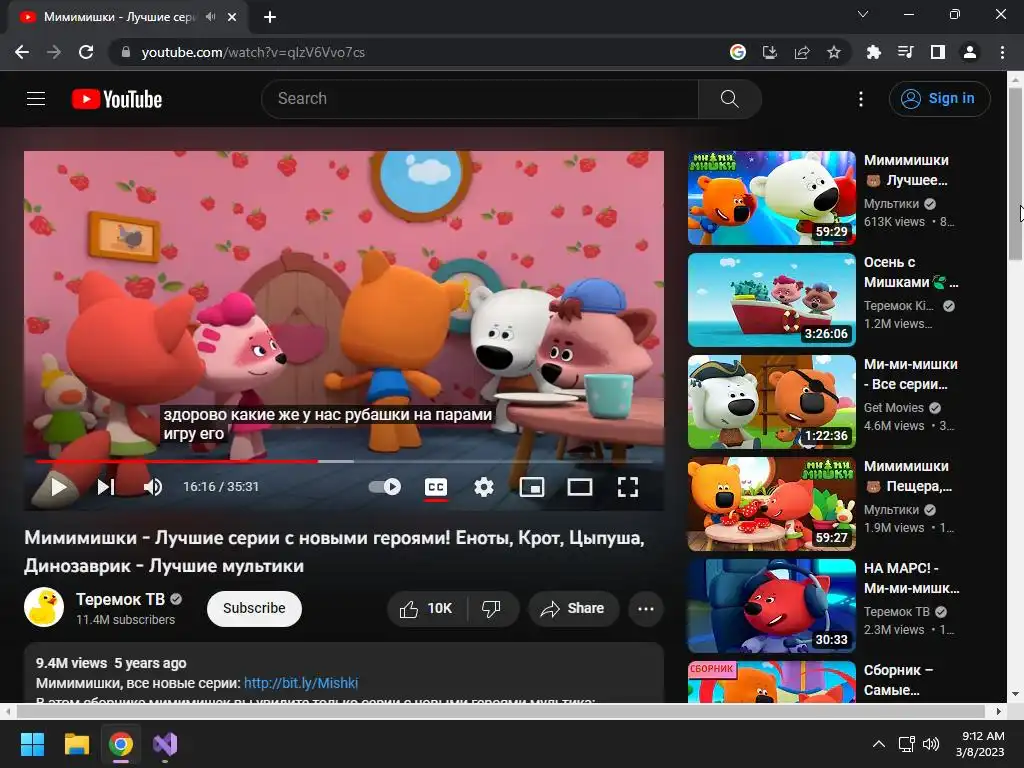Go to YouTube home via logo

117,99
